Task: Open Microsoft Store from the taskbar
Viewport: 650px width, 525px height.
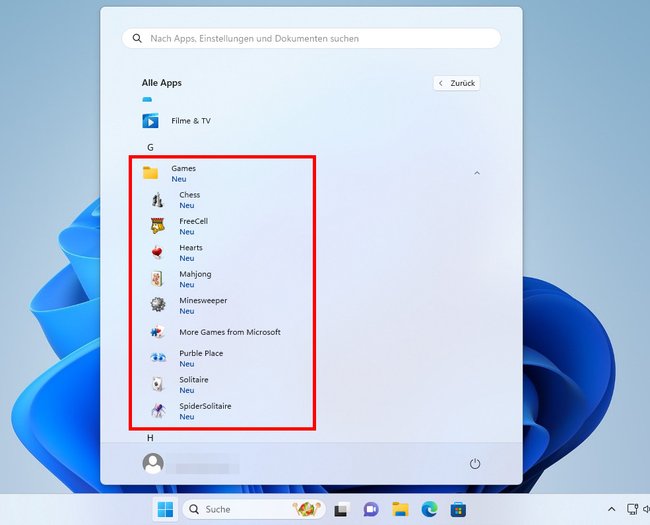Action: click(458, 509)
